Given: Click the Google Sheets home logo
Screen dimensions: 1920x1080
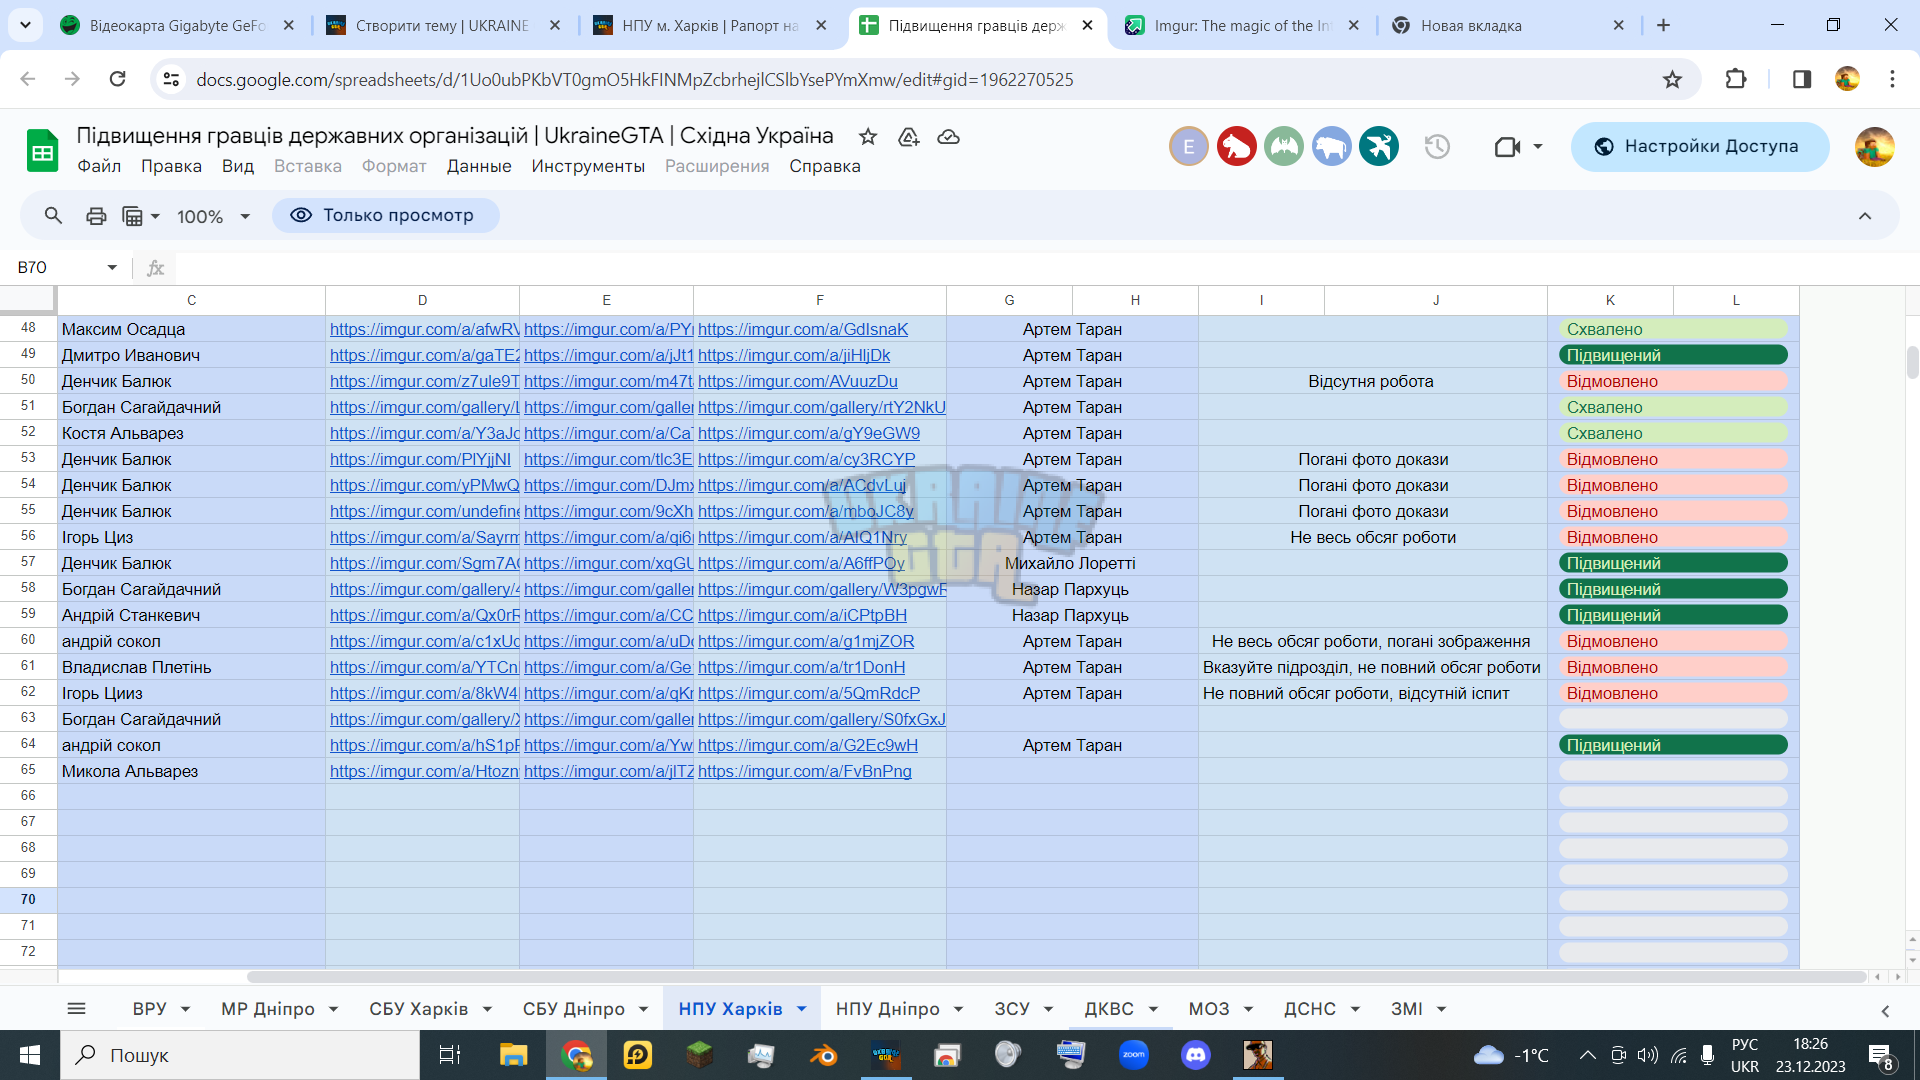Looking at the screenshot, I should (x=42, y=150).
